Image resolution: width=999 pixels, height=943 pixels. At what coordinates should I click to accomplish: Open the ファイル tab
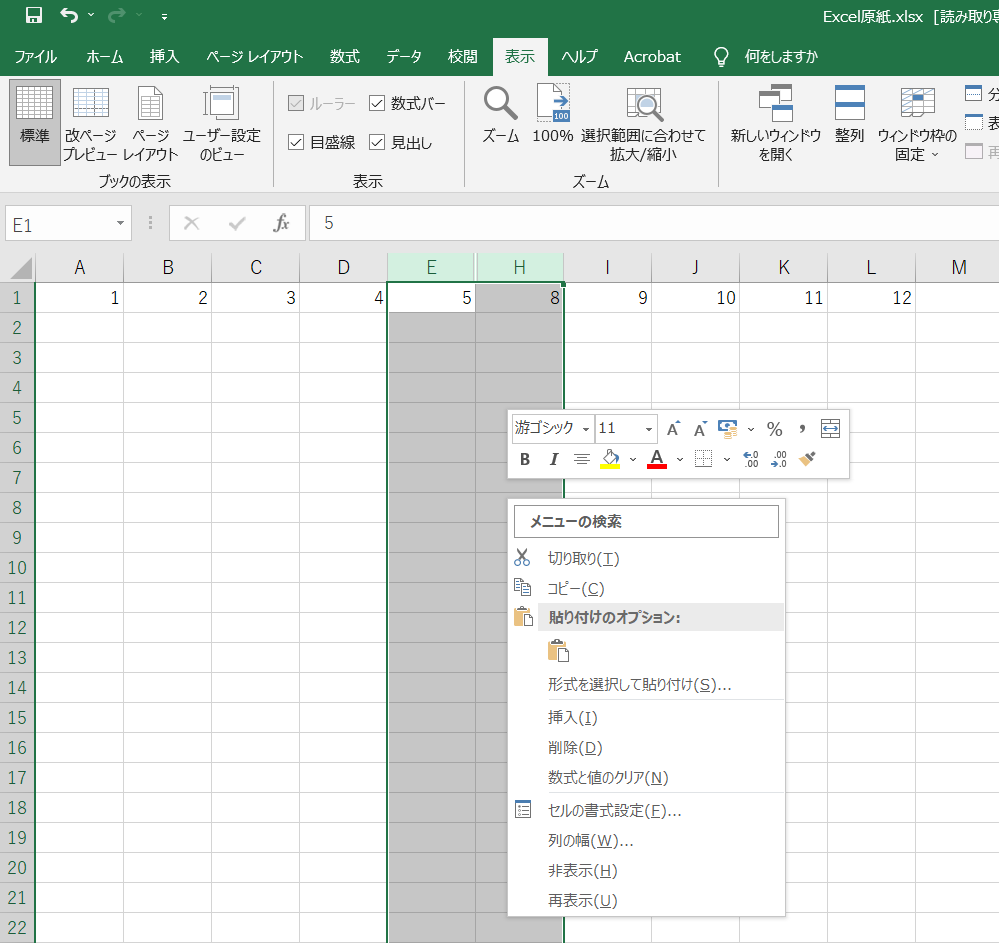point(36,57)
